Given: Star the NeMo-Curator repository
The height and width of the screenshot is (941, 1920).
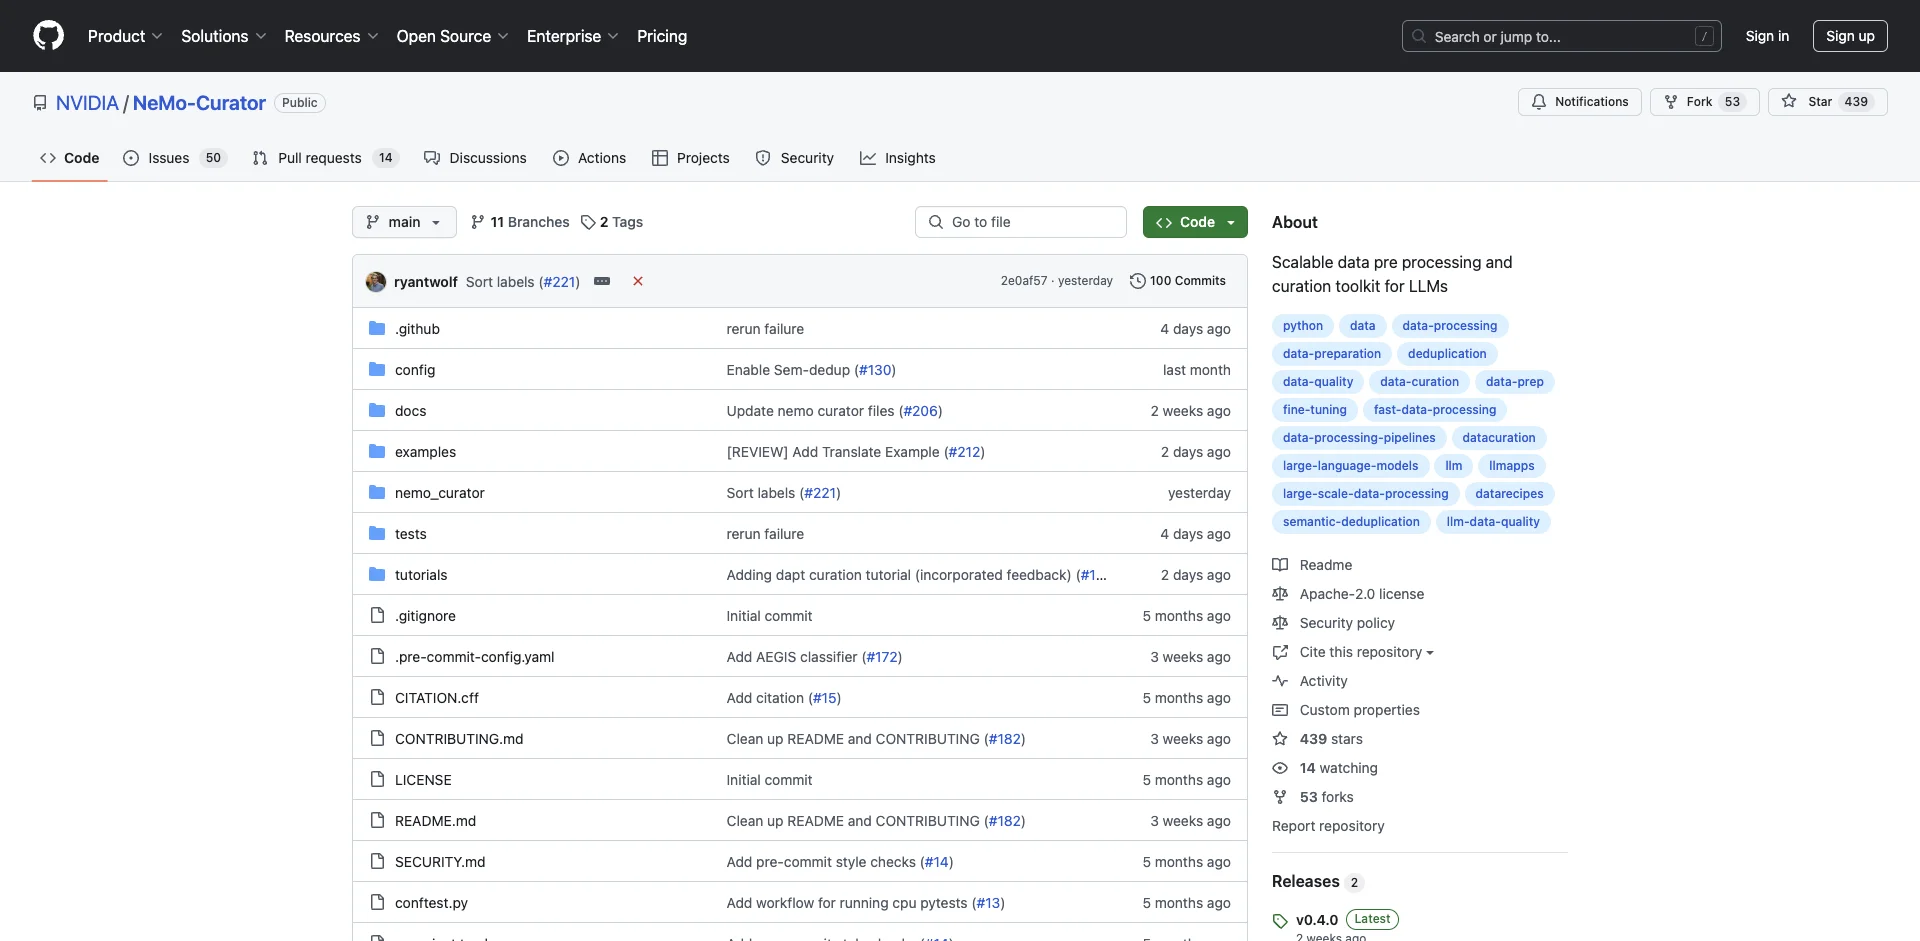Looking at the screenshot, I should click(x=1827, y=102).
